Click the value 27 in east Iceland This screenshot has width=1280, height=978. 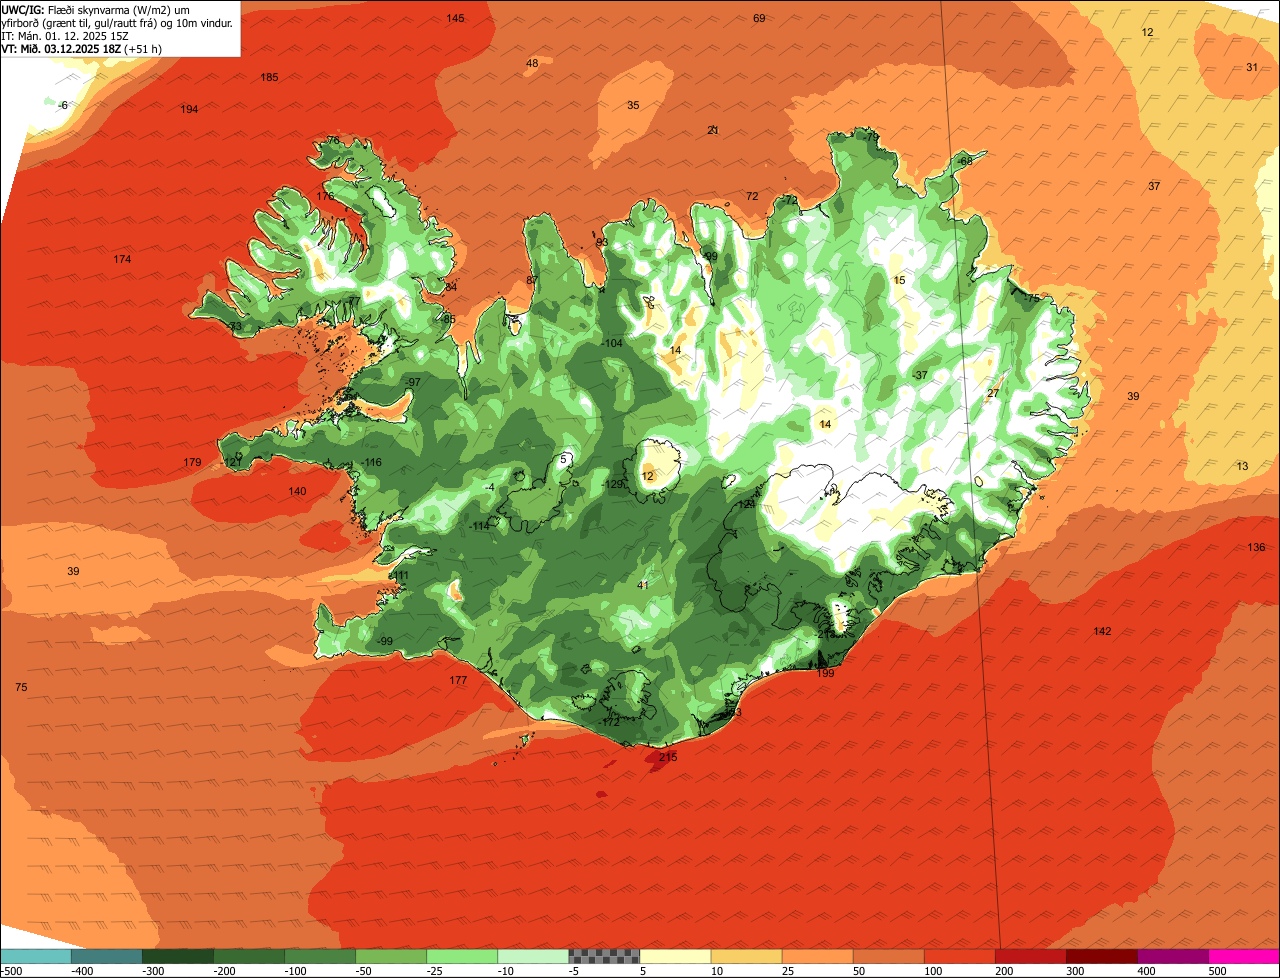[x=993, y=393]
